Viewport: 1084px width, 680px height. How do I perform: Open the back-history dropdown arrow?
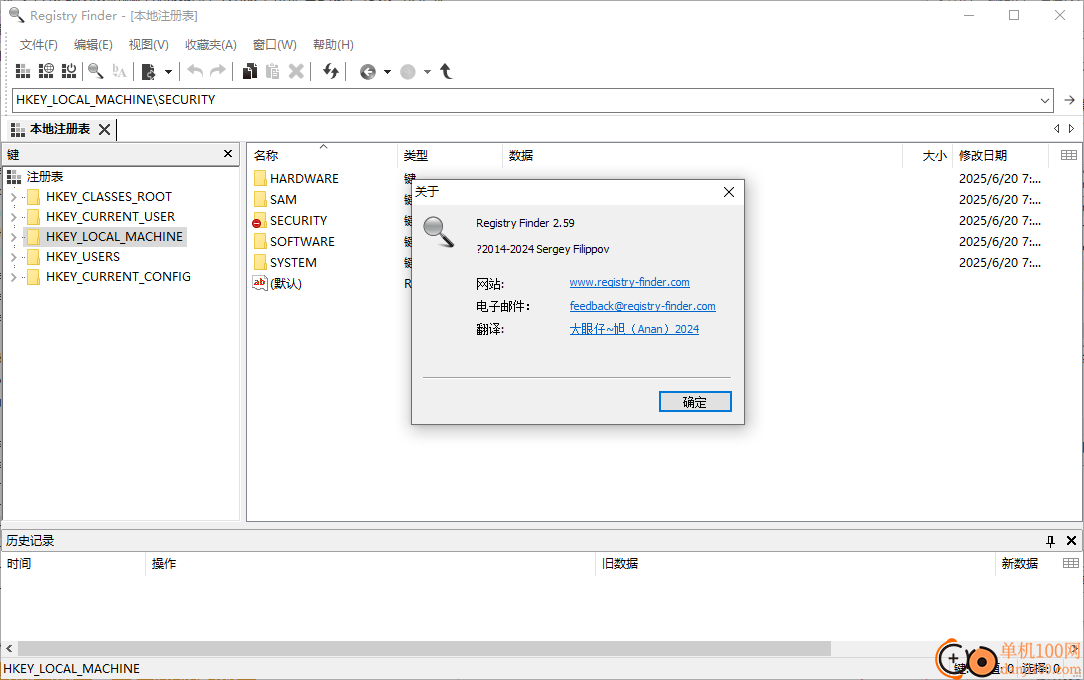pyautogui.click(x=387, y=71)
